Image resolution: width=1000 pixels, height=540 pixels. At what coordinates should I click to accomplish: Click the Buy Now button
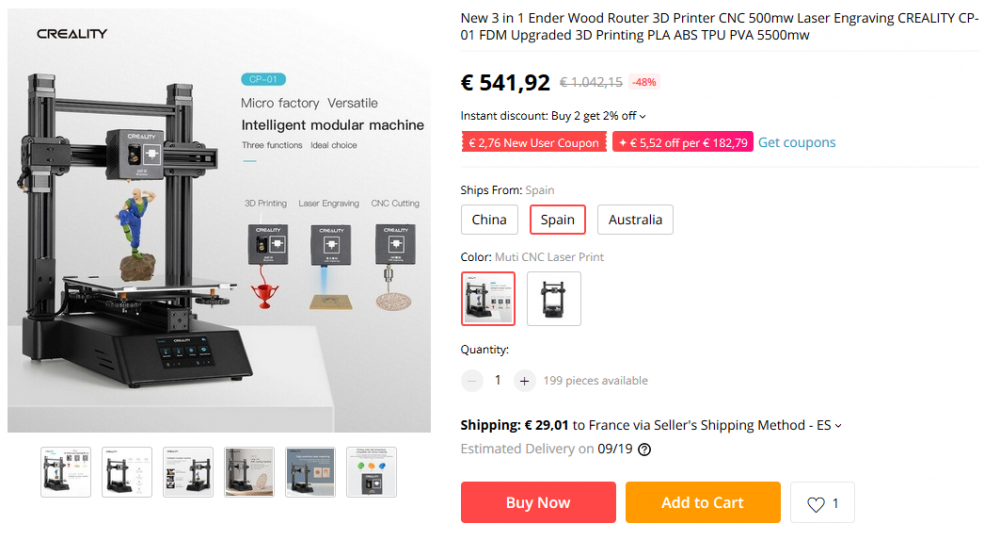538,503
